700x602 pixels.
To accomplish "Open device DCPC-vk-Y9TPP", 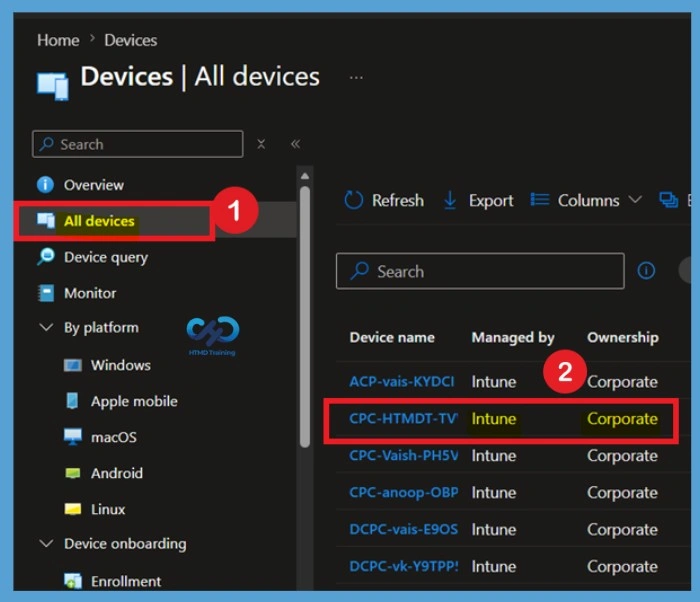I will (404, 566).
